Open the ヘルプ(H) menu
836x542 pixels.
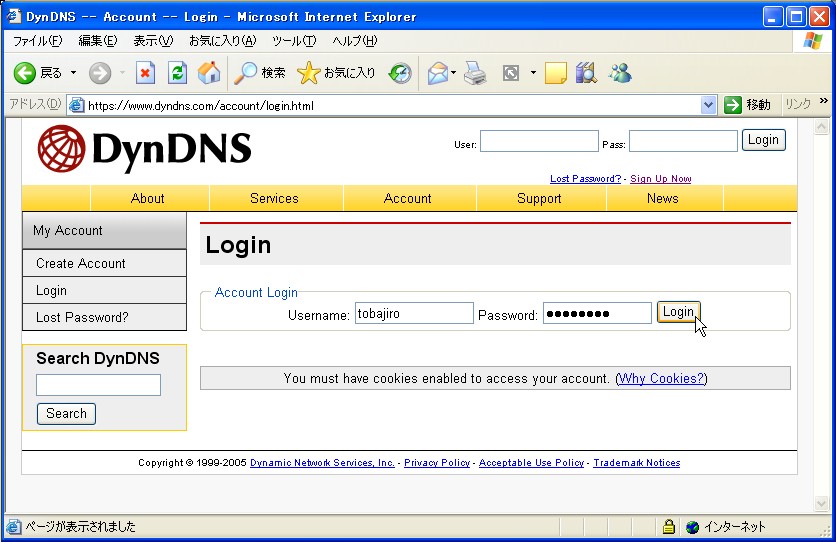[355, 41]
